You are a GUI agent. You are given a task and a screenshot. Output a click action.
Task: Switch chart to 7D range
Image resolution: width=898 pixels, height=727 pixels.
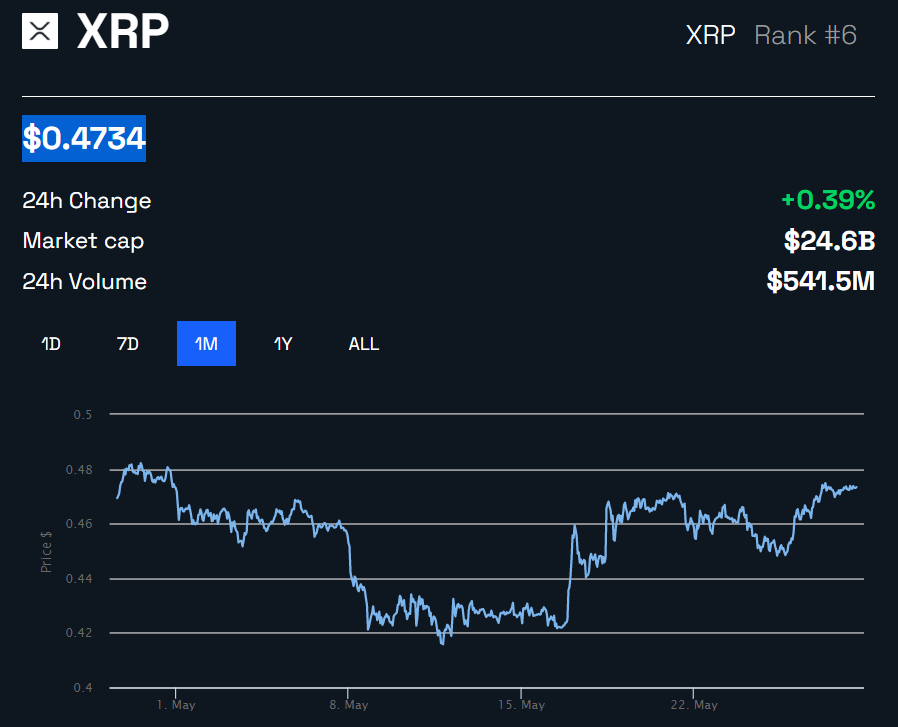128,344
